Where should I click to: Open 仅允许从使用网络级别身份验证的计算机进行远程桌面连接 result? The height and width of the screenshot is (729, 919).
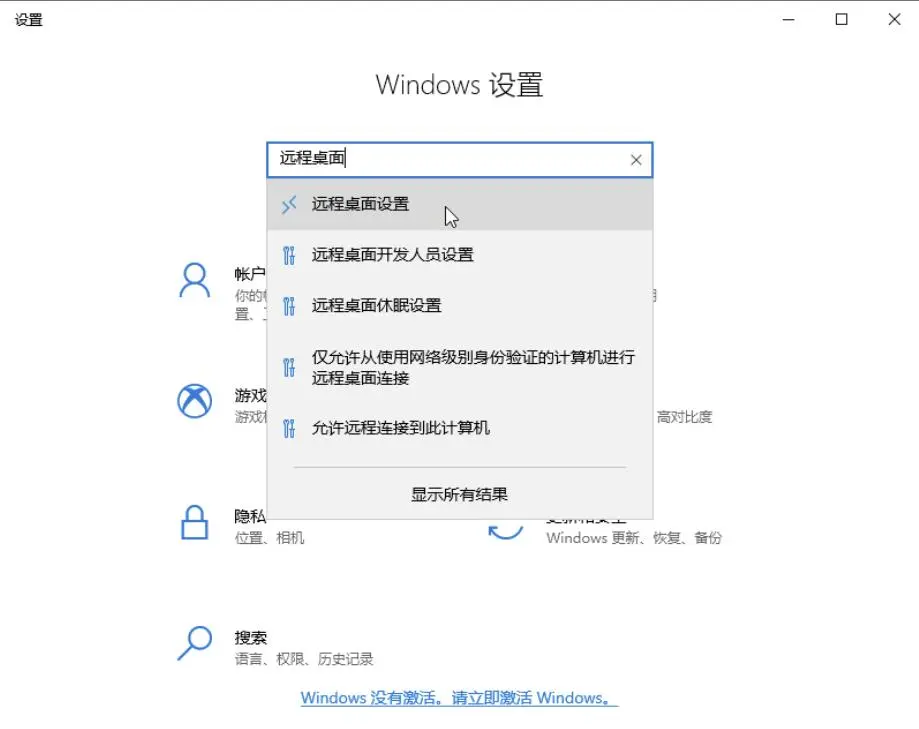click(460, 367)
